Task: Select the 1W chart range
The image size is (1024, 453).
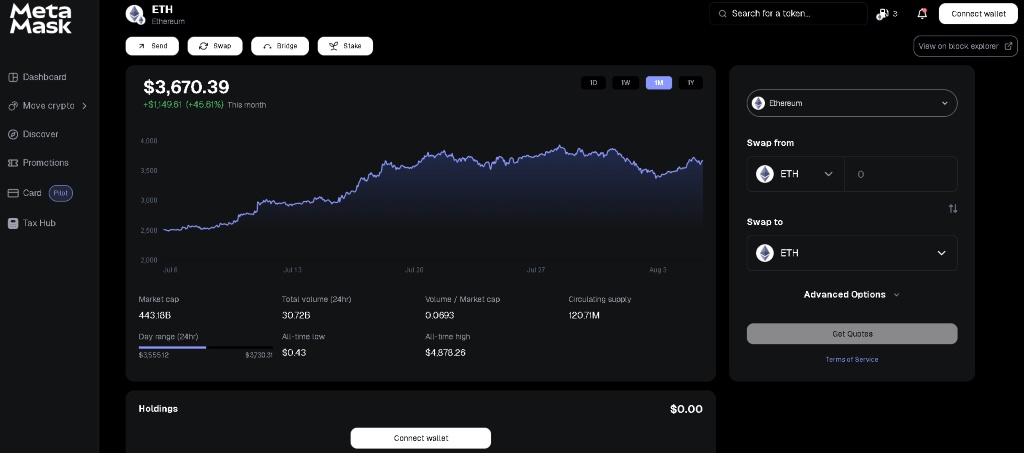Action: point(626,83)
